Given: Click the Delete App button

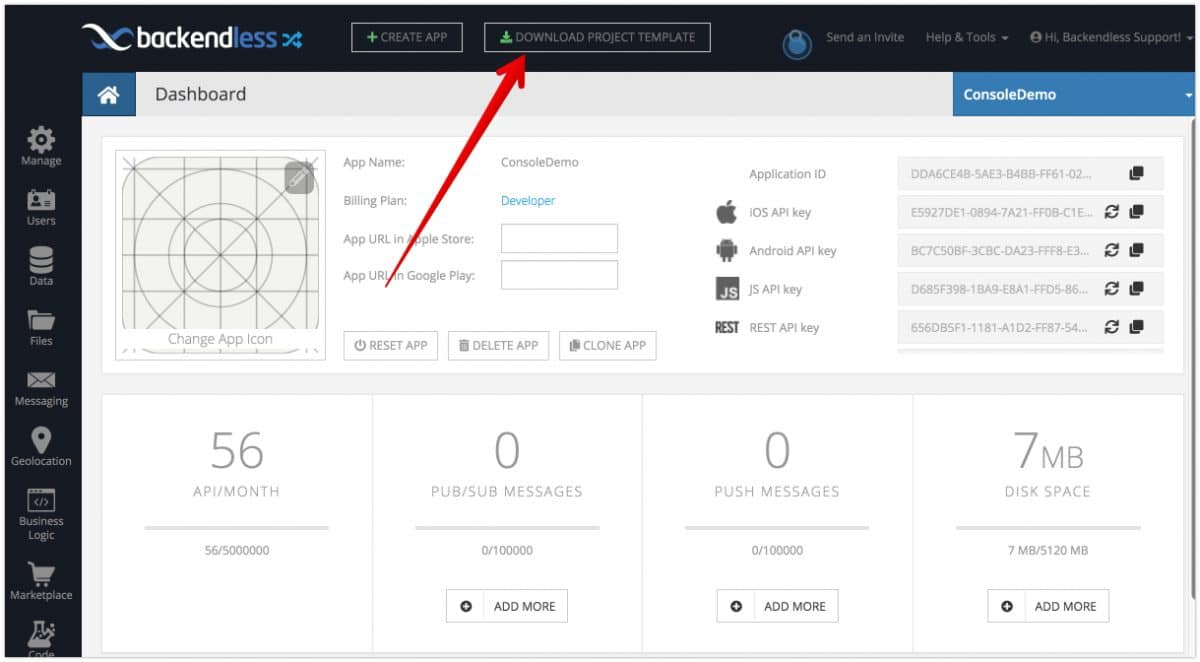Looking at the screenshot, I should pyautogui.click(x=498, y=345).
